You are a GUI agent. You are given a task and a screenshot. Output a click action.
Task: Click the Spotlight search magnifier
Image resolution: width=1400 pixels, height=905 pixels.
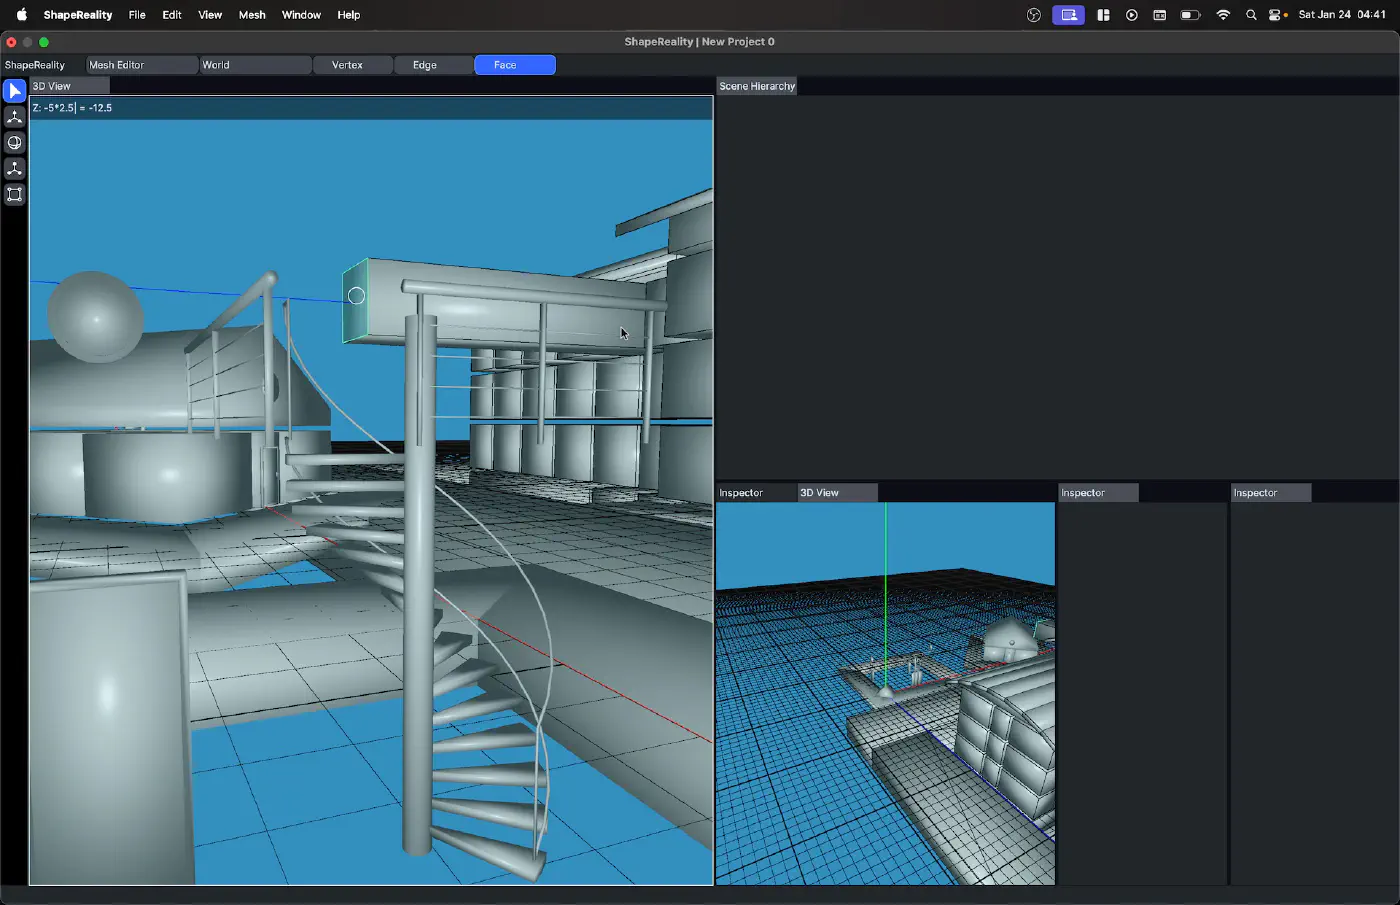pyautogui.click(x=1251, y=15)
